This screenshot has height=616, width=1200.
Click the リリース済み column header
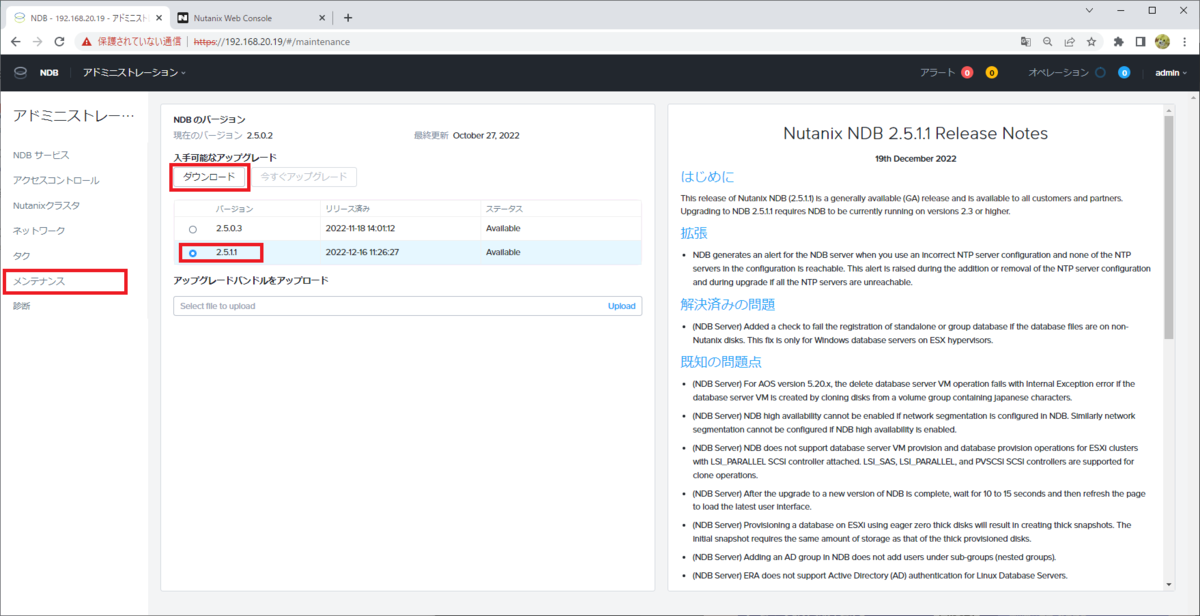point(348,209)
